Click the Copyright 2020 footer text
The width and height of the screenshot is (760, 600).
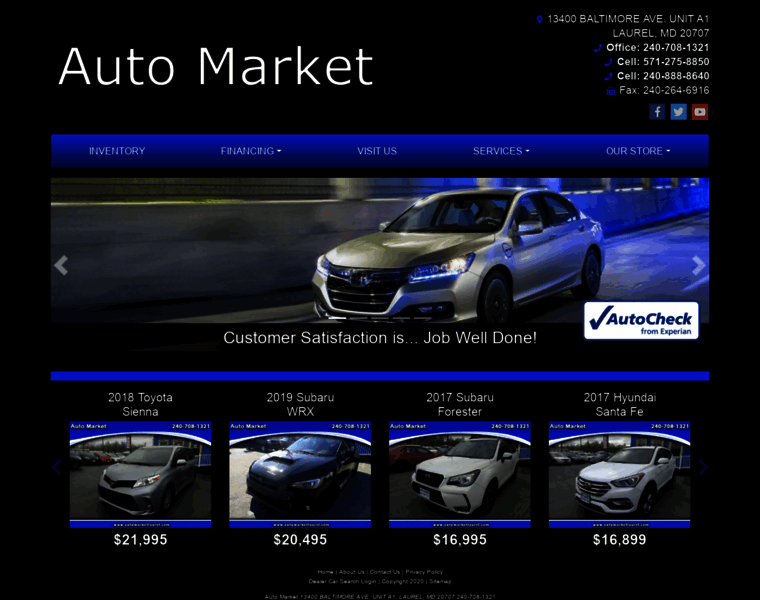point(403,581)
